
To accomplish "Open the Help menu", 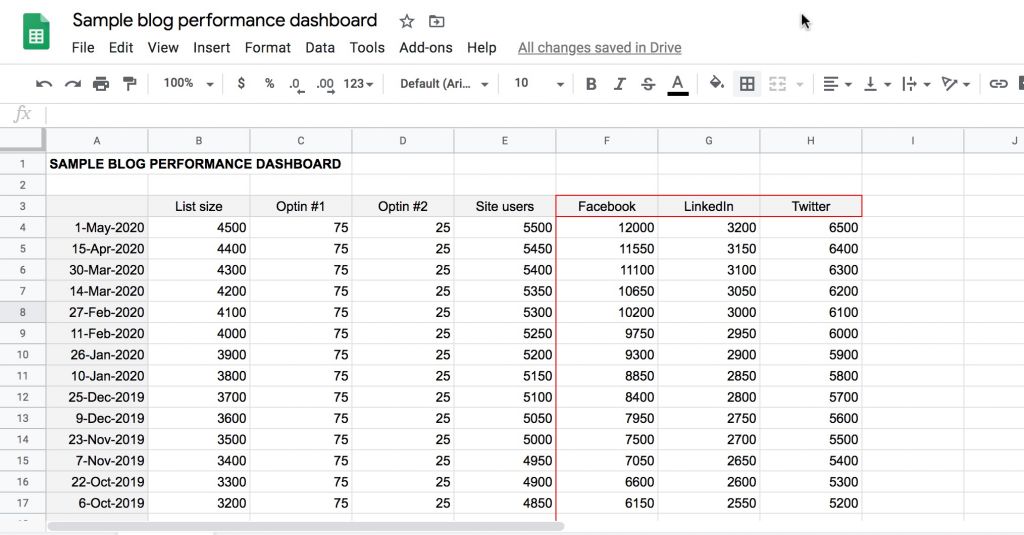I will (x=481, y=48).
